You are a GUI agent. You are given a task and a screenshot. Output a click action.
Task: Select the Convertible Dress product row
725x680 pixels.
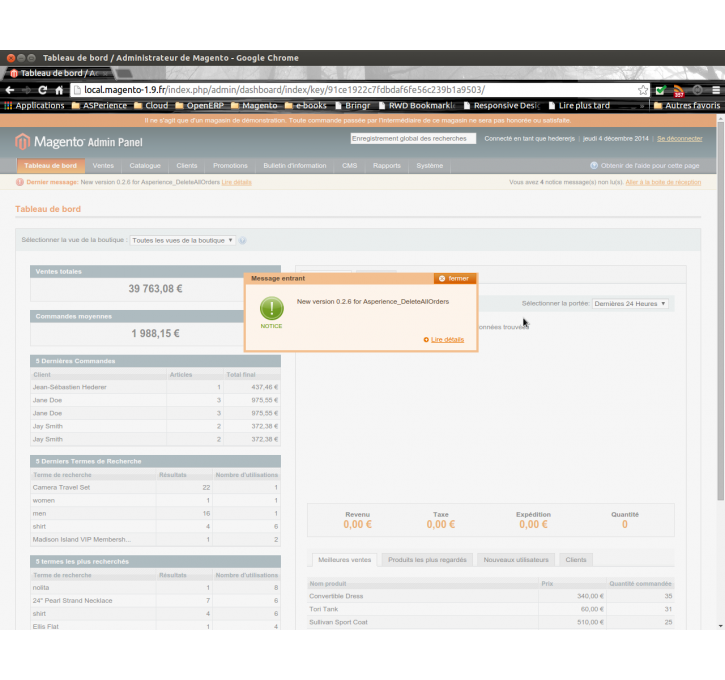pos(491,596)
